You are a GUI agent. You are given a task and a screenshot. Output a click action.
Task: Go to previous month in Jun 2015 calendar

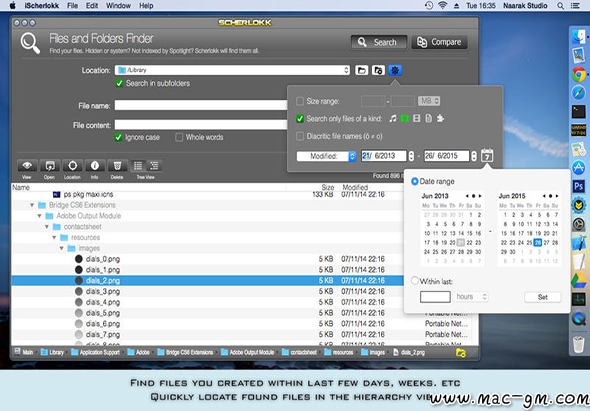tap(544, 196)
